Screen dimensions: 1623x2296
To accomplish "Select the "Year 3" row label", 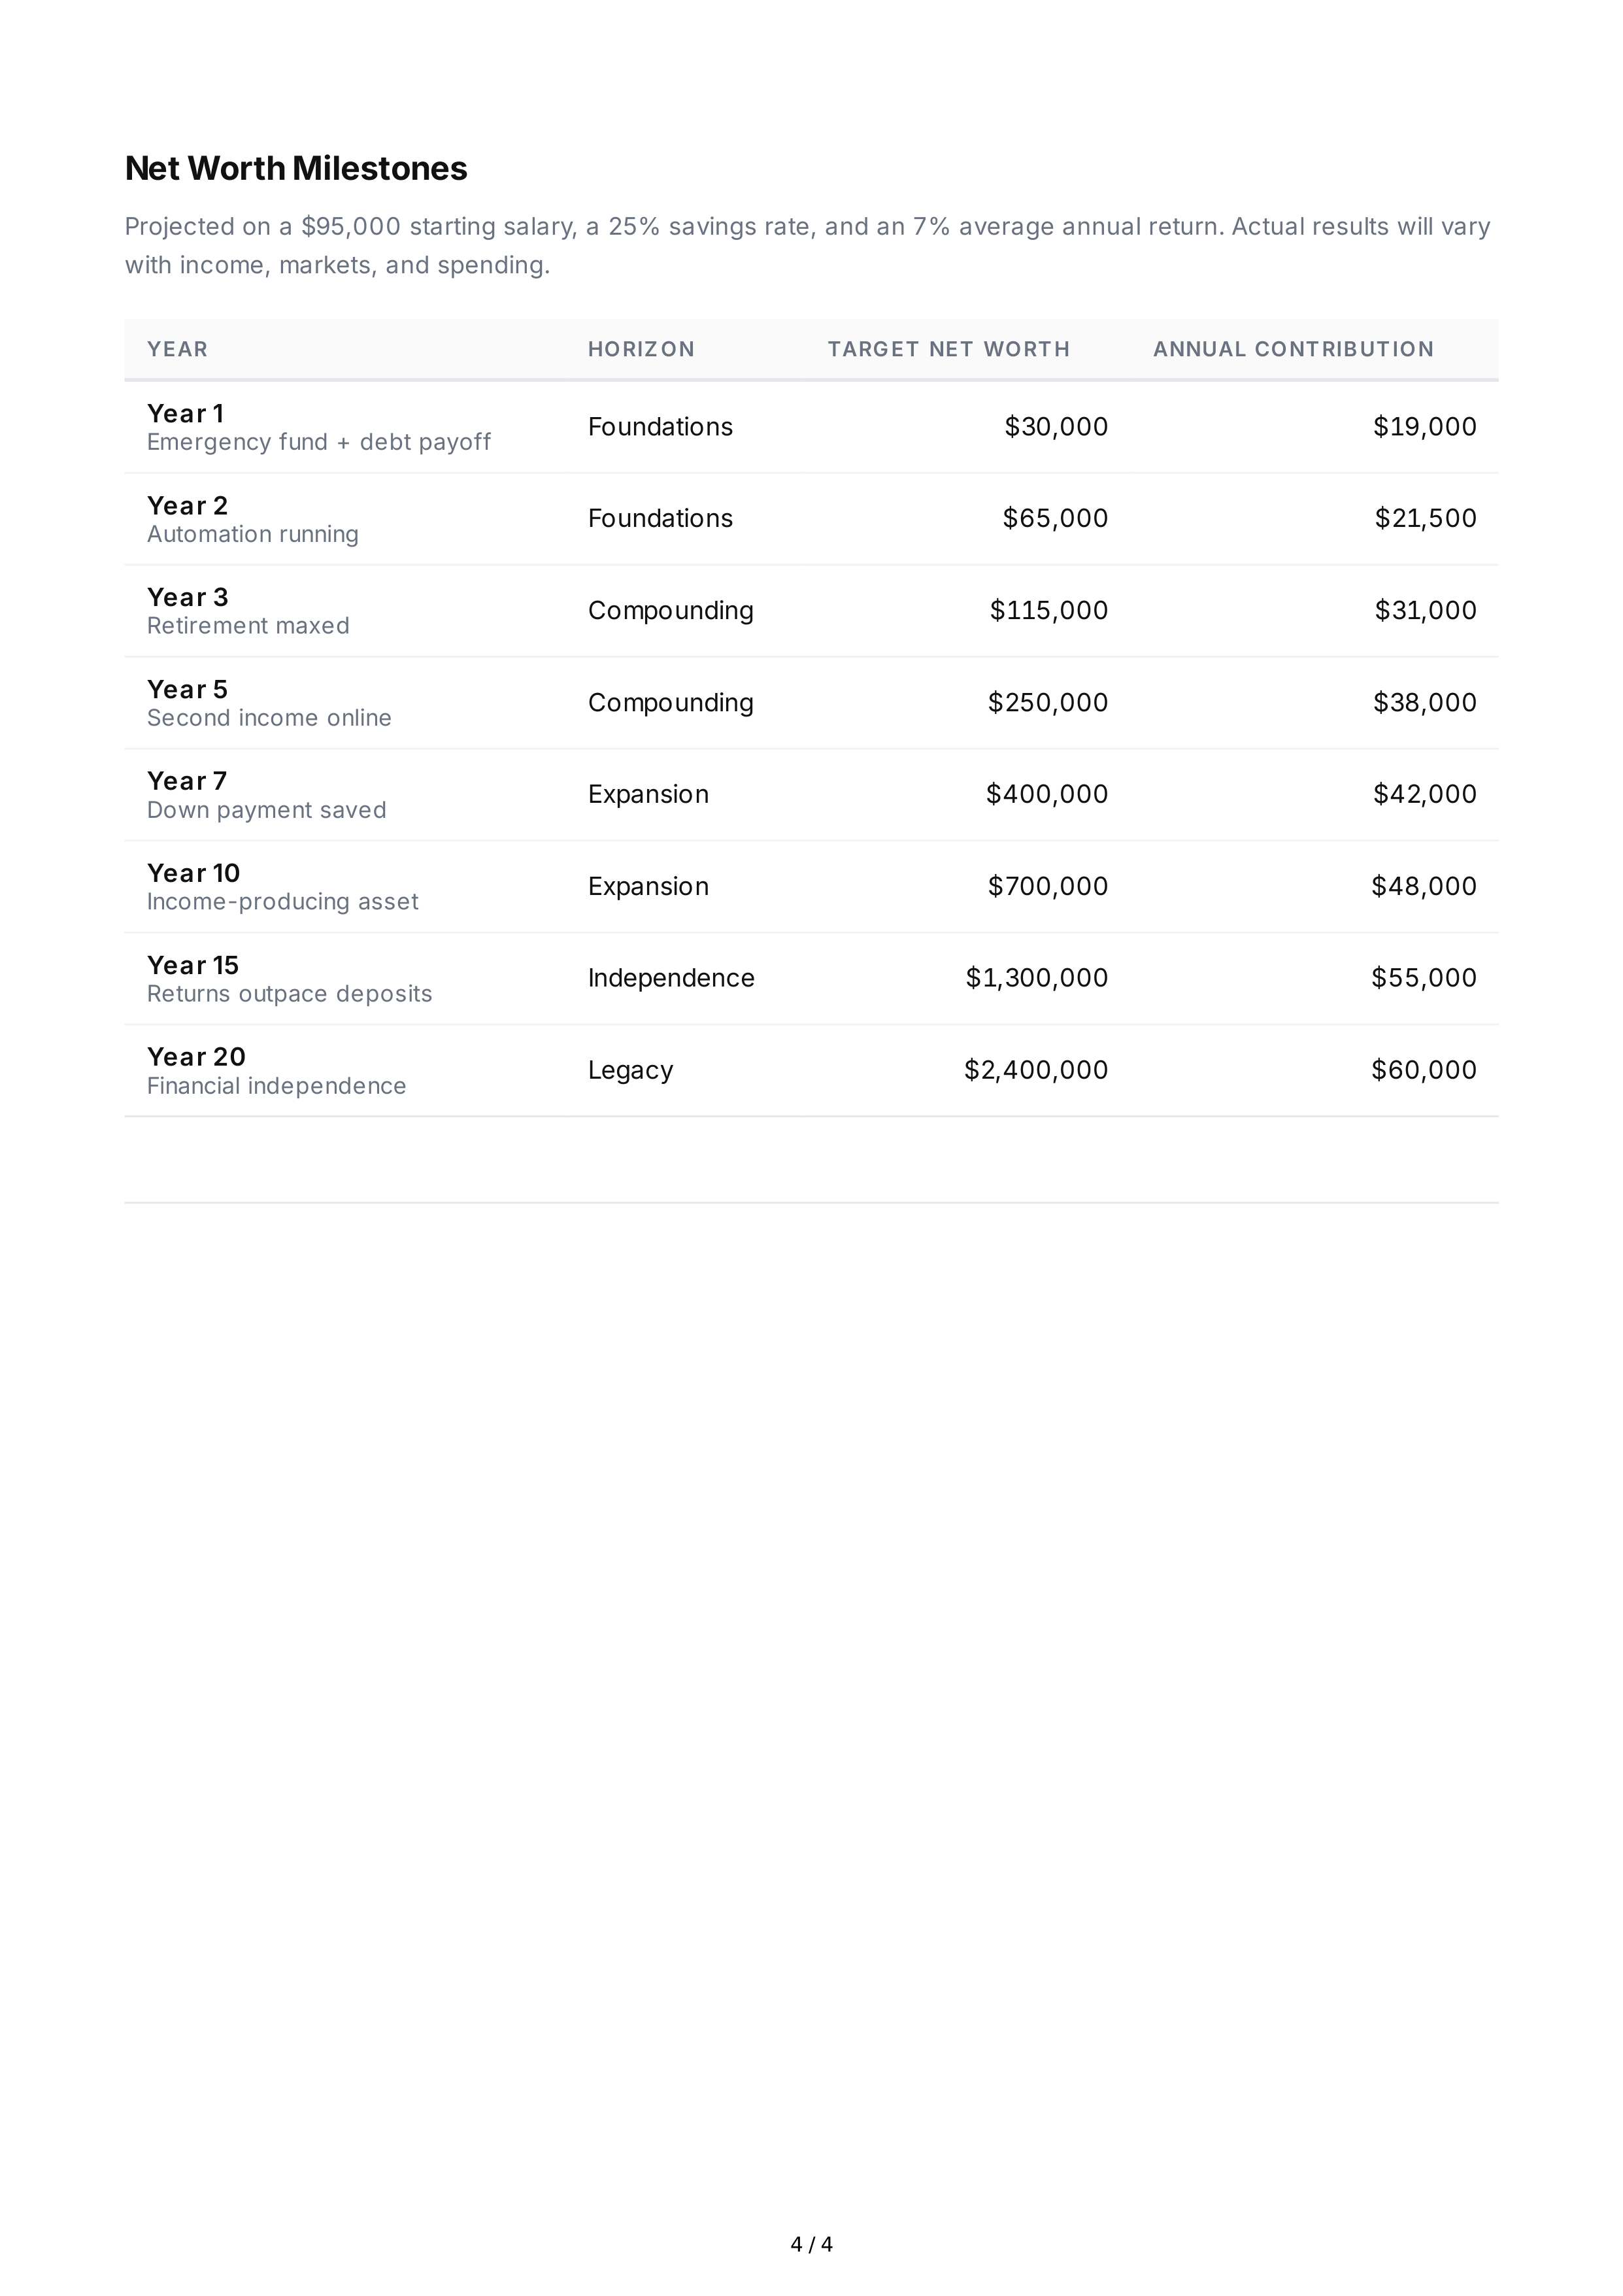I will [x=187, y=597].
